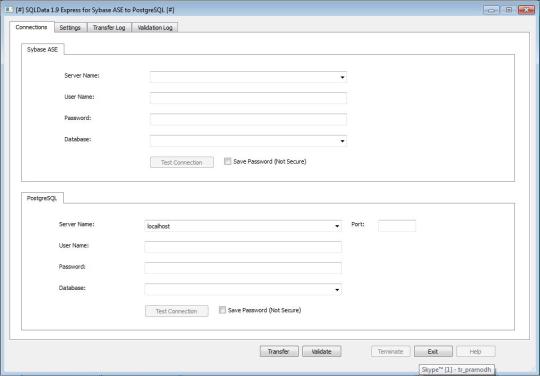The width and height of the screenshot is (540, 376).
Task: Click the Sybase ASE User Name field
Action: pyautogui.click(x=248, y=98)
